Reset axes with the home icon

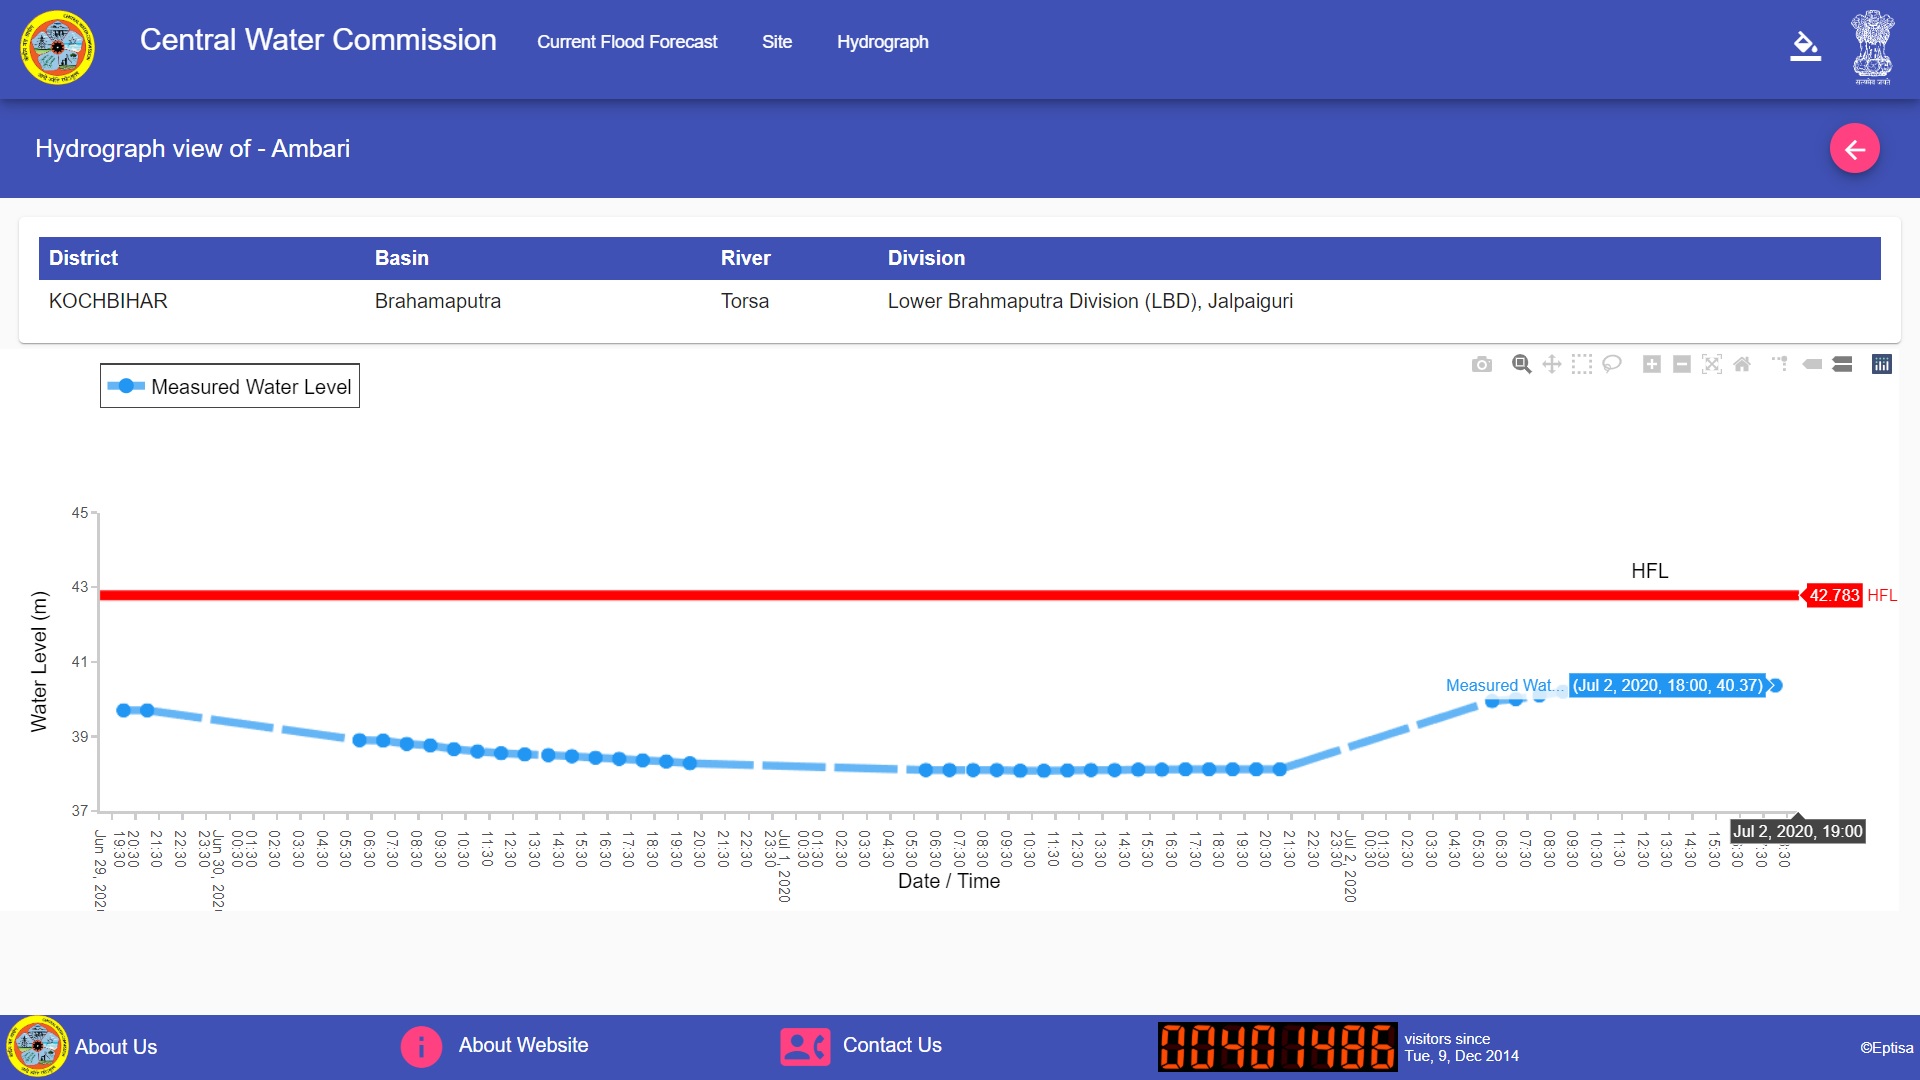pyautogui.click(x=1742, y=365)
